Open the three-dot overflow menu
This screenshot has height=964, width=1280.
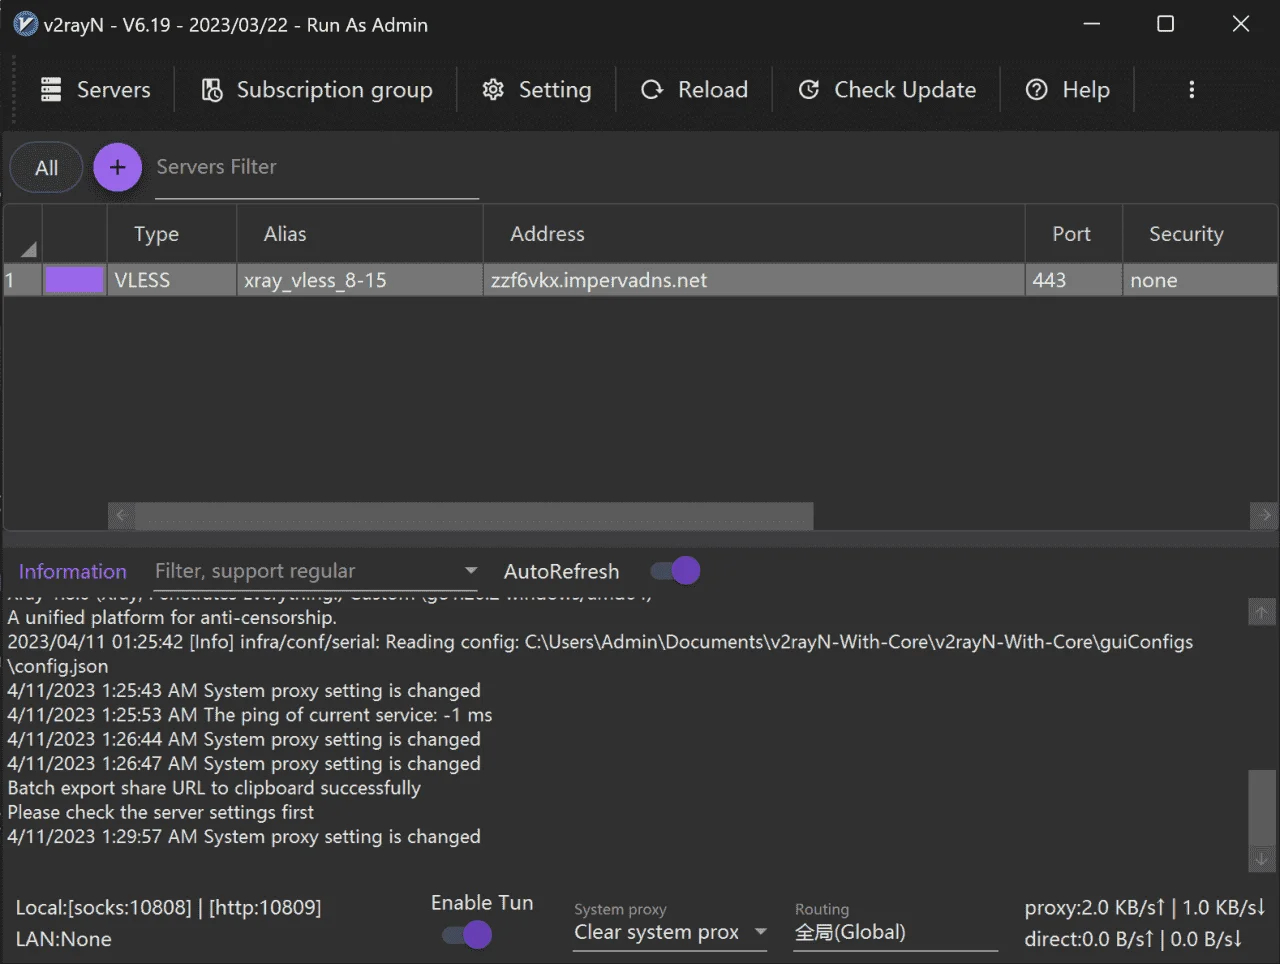(1191, 90)
